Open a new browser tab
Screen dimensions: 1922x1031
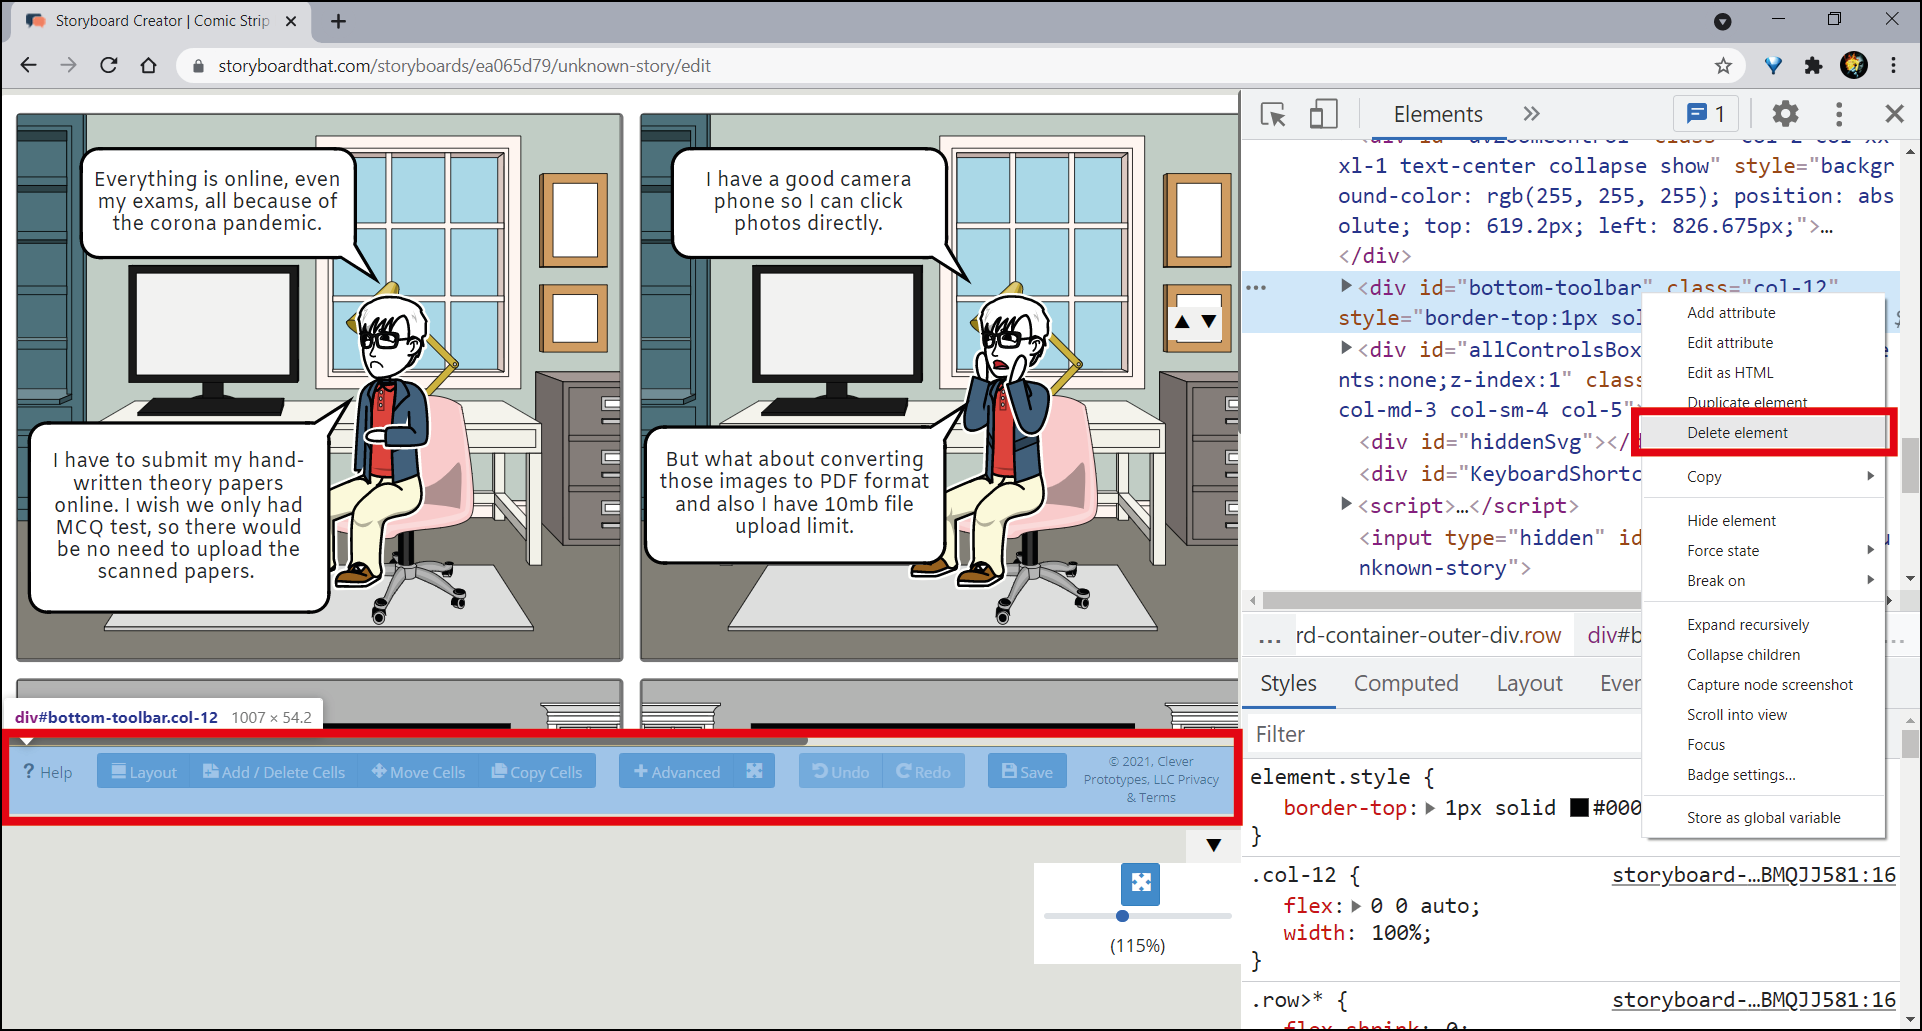pyautogui.click(x=339, y=21)
